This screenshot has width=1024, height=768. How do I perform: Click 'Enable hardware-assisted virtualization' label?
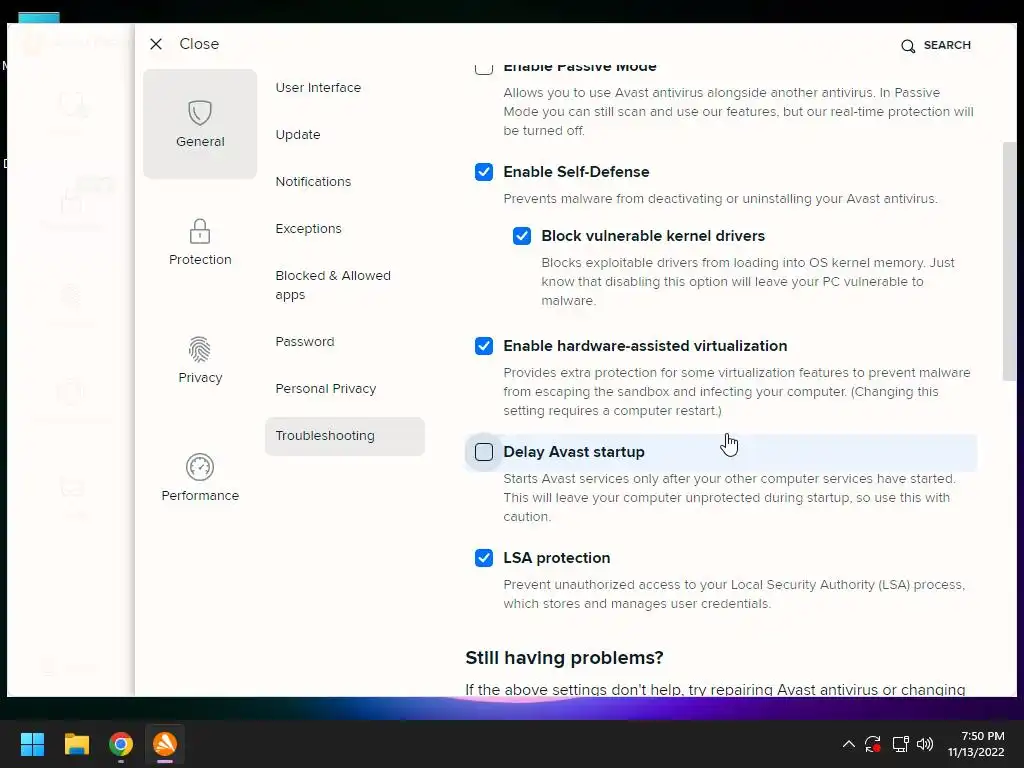pos(645,345)
